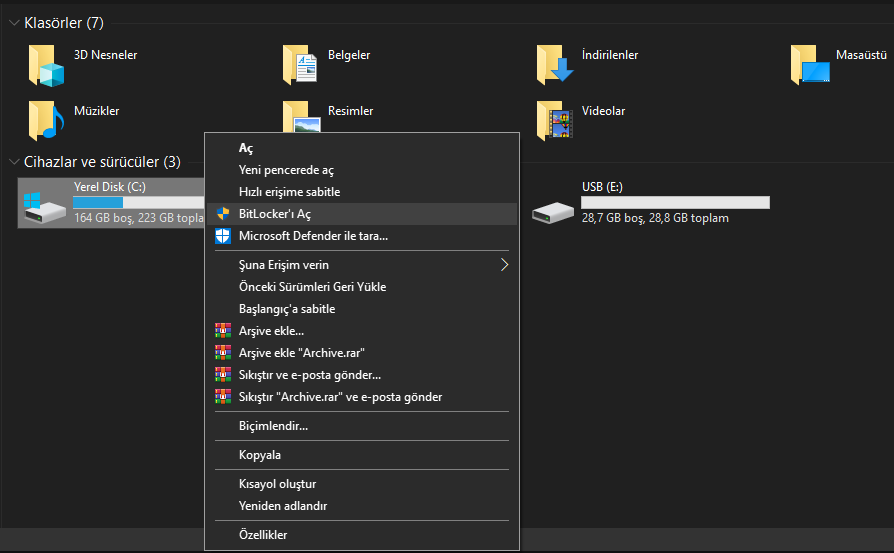The image size is (894, 553).
Task: Collapse the Klasörler (7) section
Action: [x=13, y=23]
